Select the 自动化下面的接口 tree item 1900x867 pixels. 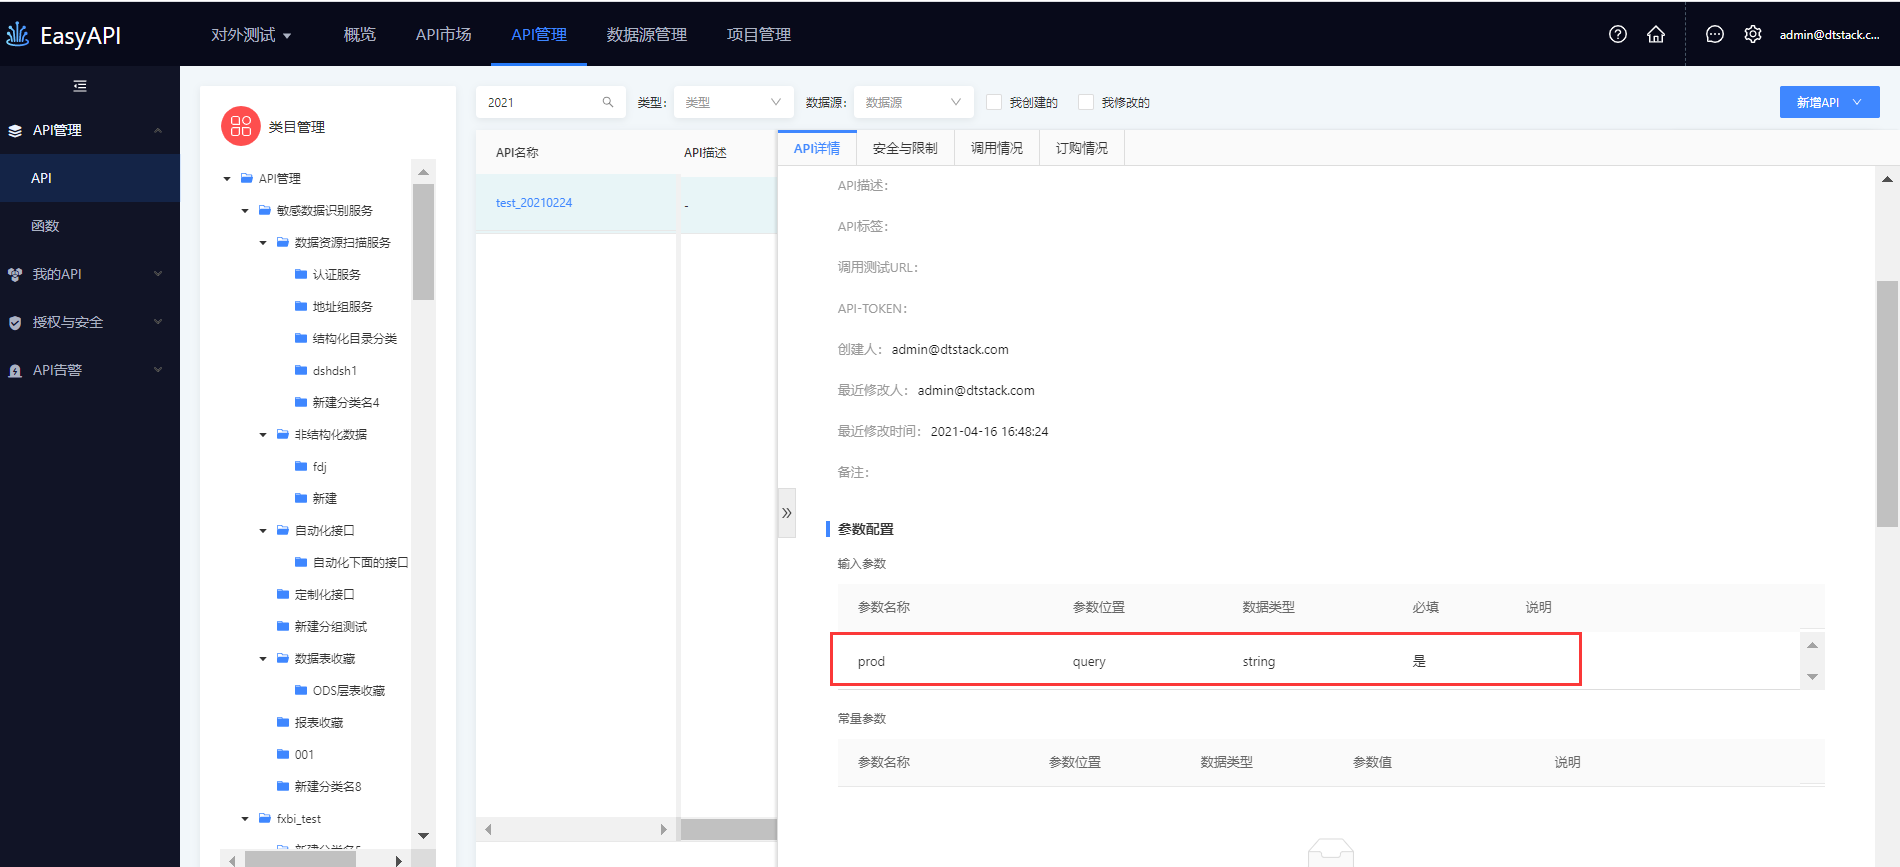[x=360, y=563]
